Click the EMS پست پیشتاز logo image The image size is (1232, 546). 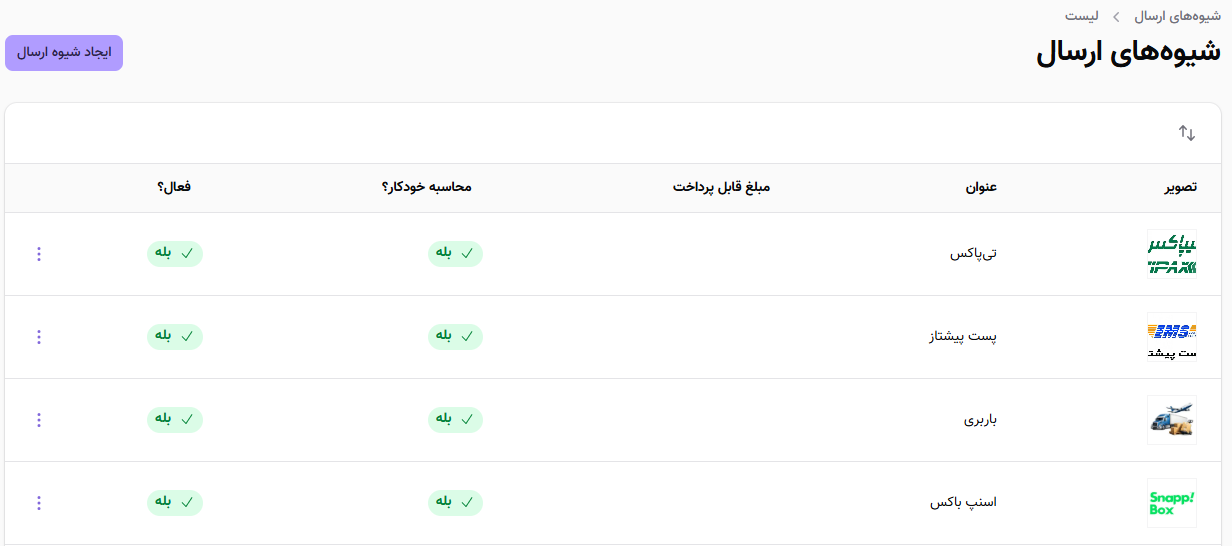point(1171,337)
